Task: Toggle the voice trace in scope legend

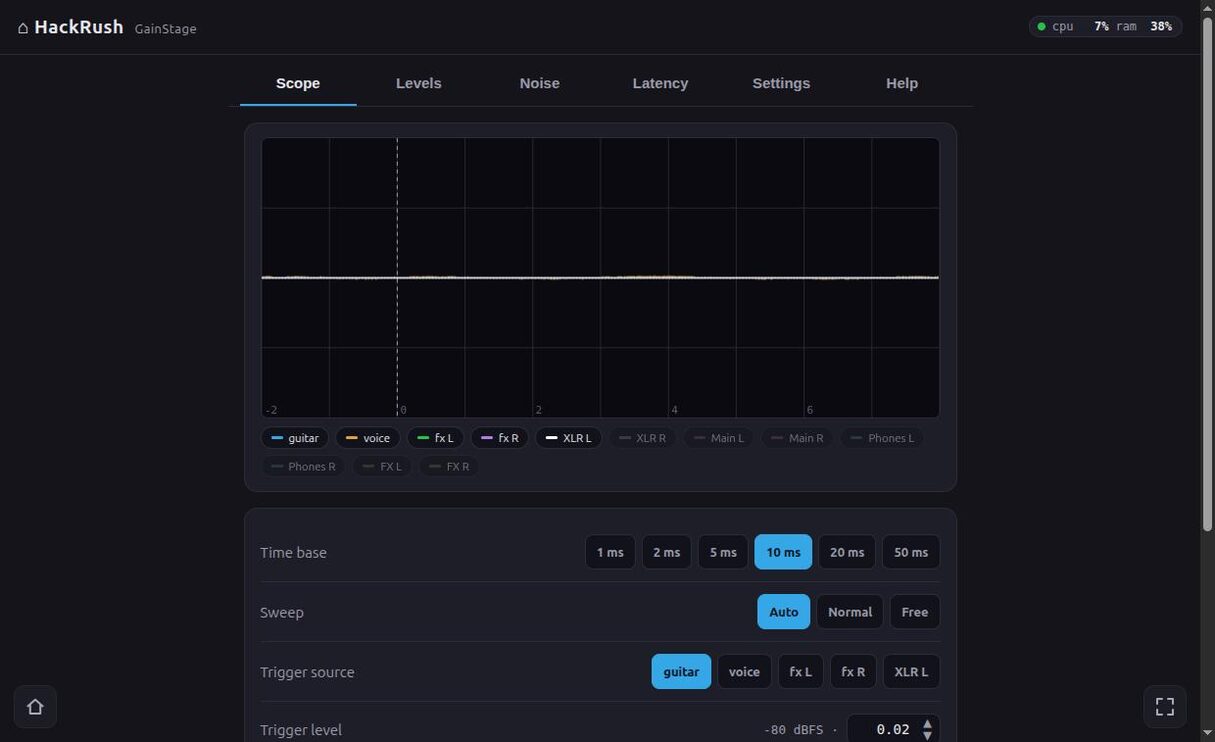Action: pyautogui.click(x=368, y=438)
